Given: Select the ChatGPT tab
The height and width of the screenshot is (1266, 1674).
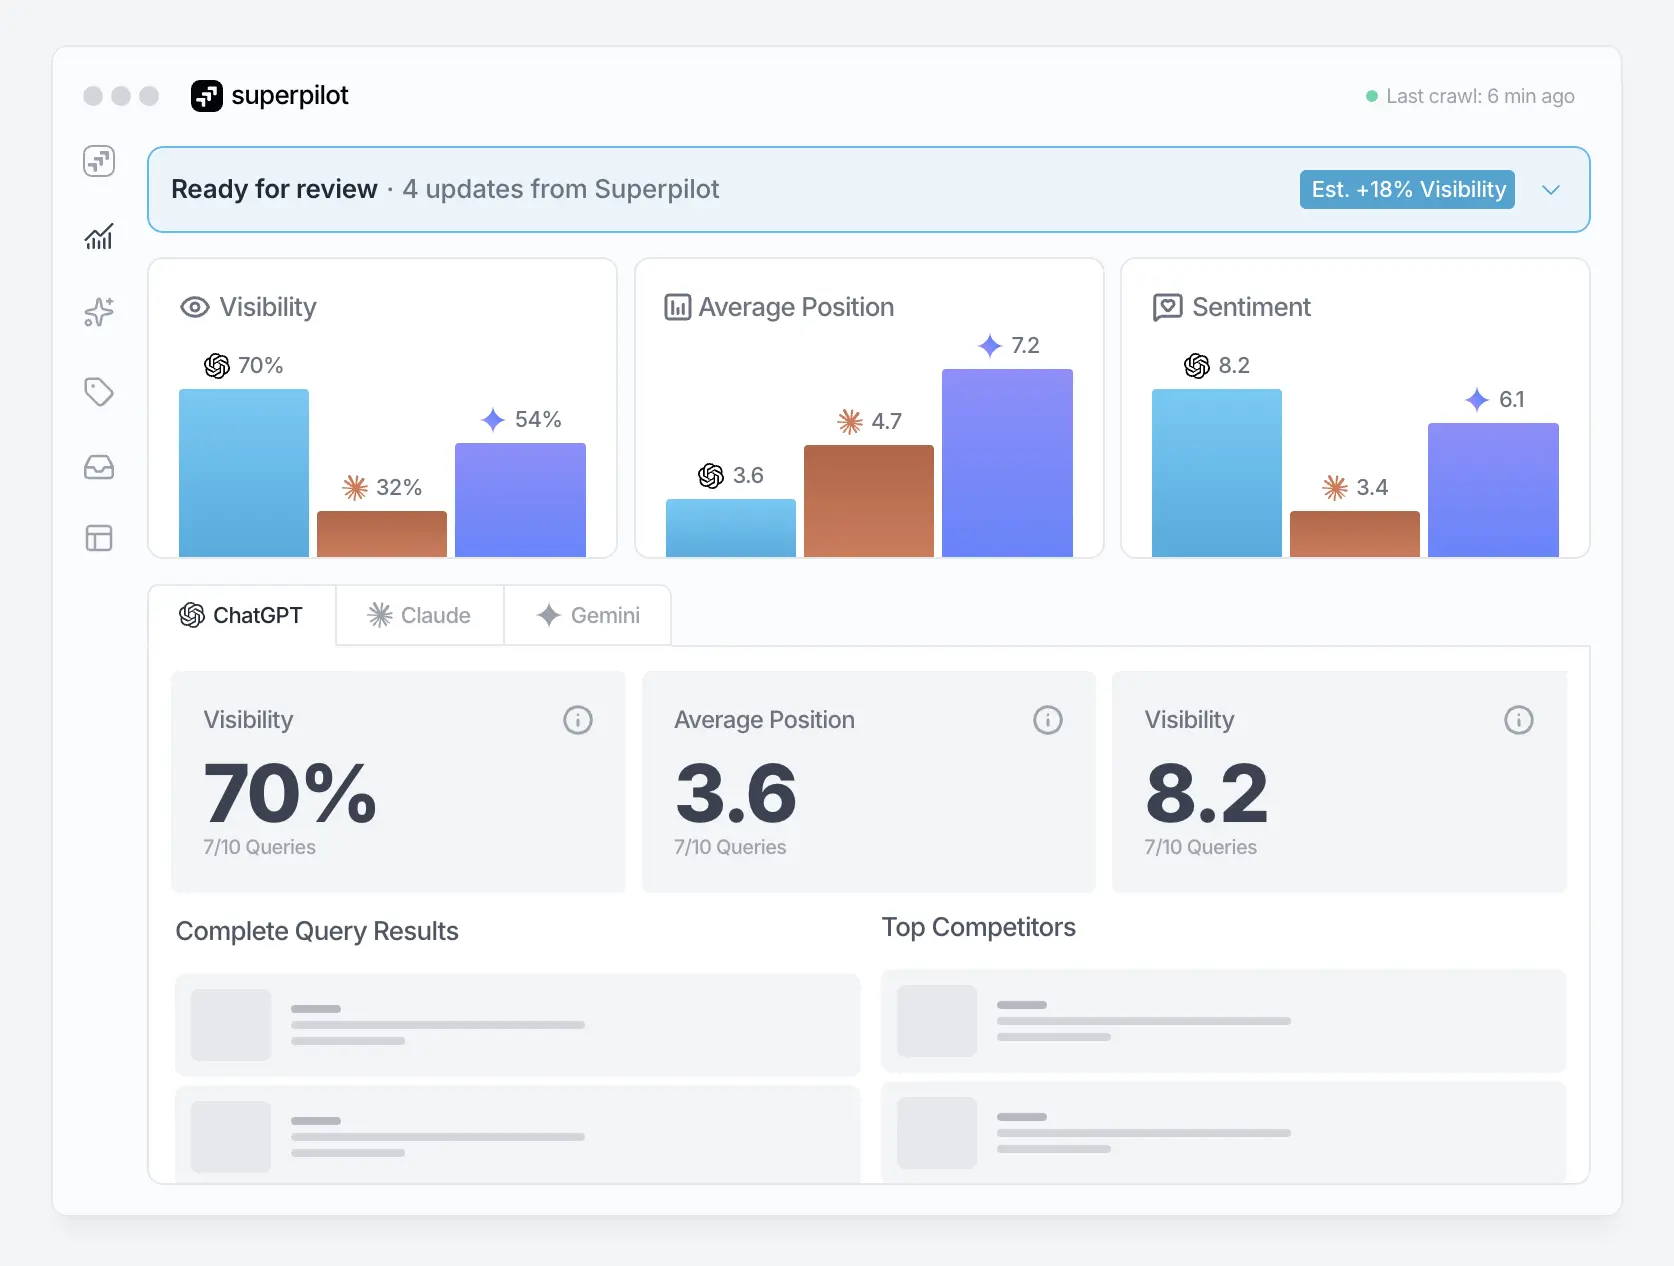Looking at the screenshot, I should (241, 616).
